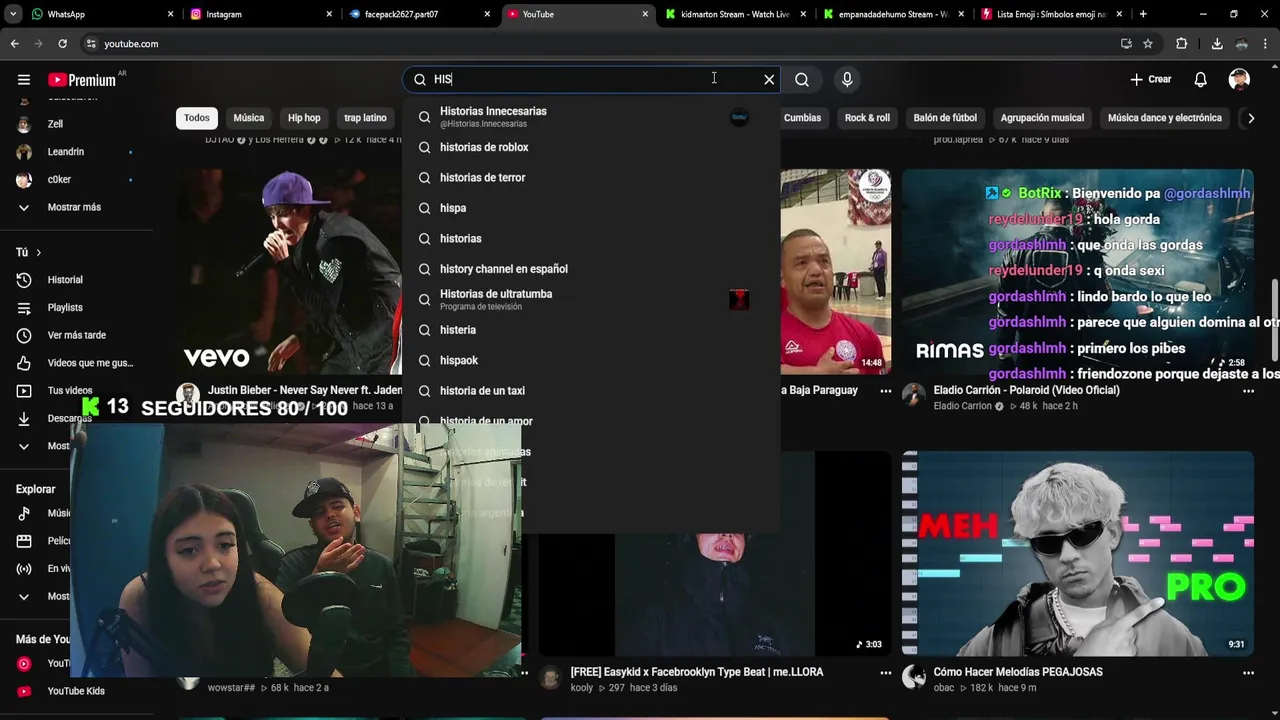
Task: Start voice search with microphone icon
Action: [x=847, y=79]
